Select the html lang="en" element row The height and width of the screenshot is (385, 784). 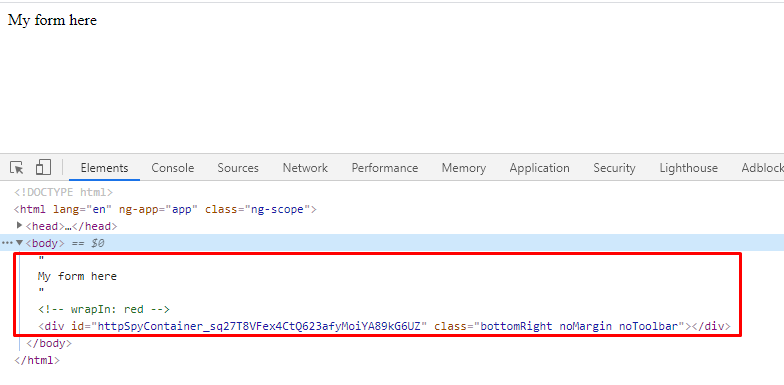(166, 210)
